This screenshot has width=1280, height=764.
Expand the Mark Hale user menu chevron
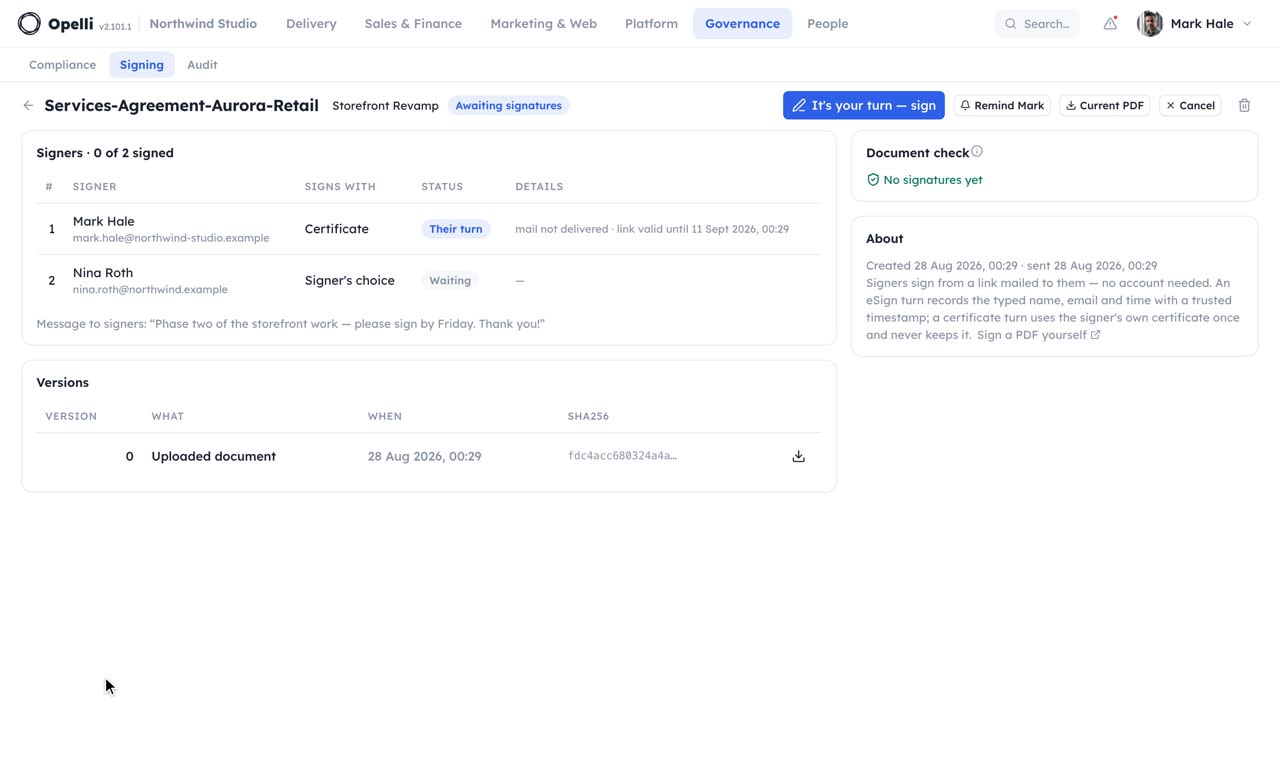click(1247, 23)
